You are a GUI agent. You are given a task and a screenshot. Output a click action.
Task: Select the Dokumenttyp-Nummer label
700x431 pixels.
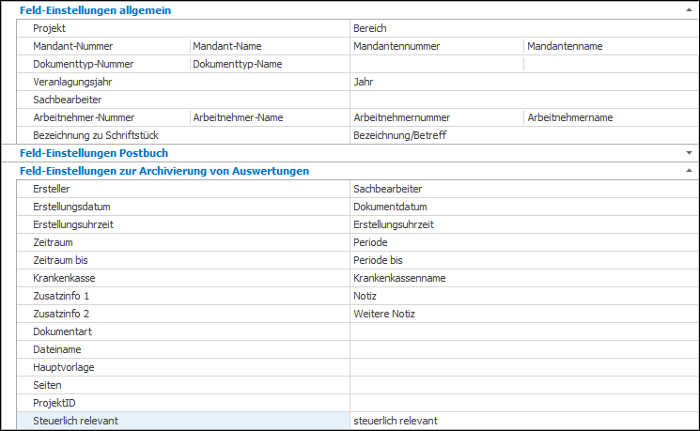[83, 64]
